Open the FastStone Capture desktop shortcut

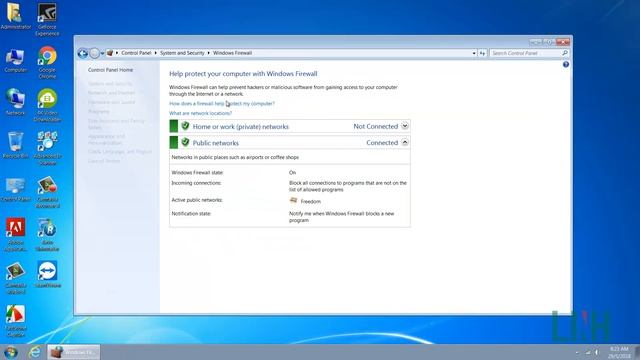[x=16, y=321]
